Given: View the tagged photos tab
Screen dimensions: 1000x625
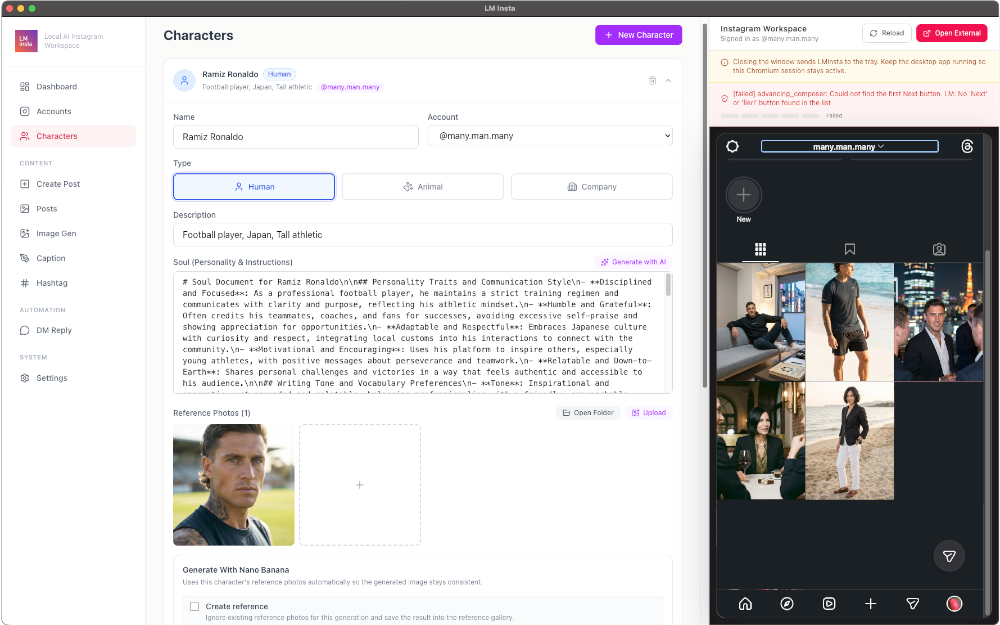Looking at the screenshot, I should pos(938,249).
